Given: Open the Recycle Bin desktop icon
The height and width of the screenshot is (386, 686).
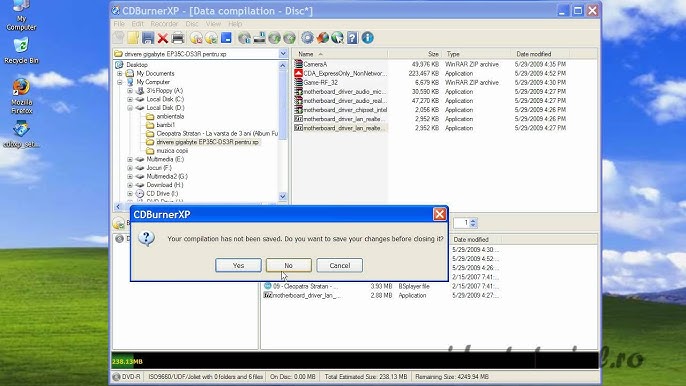Looking at the screenshot, I should point(21,51).
